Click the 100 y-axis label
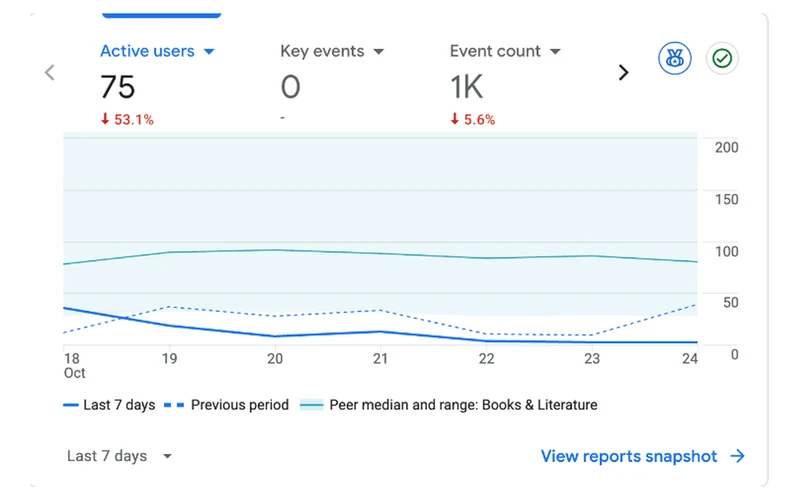The height and width of the screenshot is (500, 800). [727, 251]
